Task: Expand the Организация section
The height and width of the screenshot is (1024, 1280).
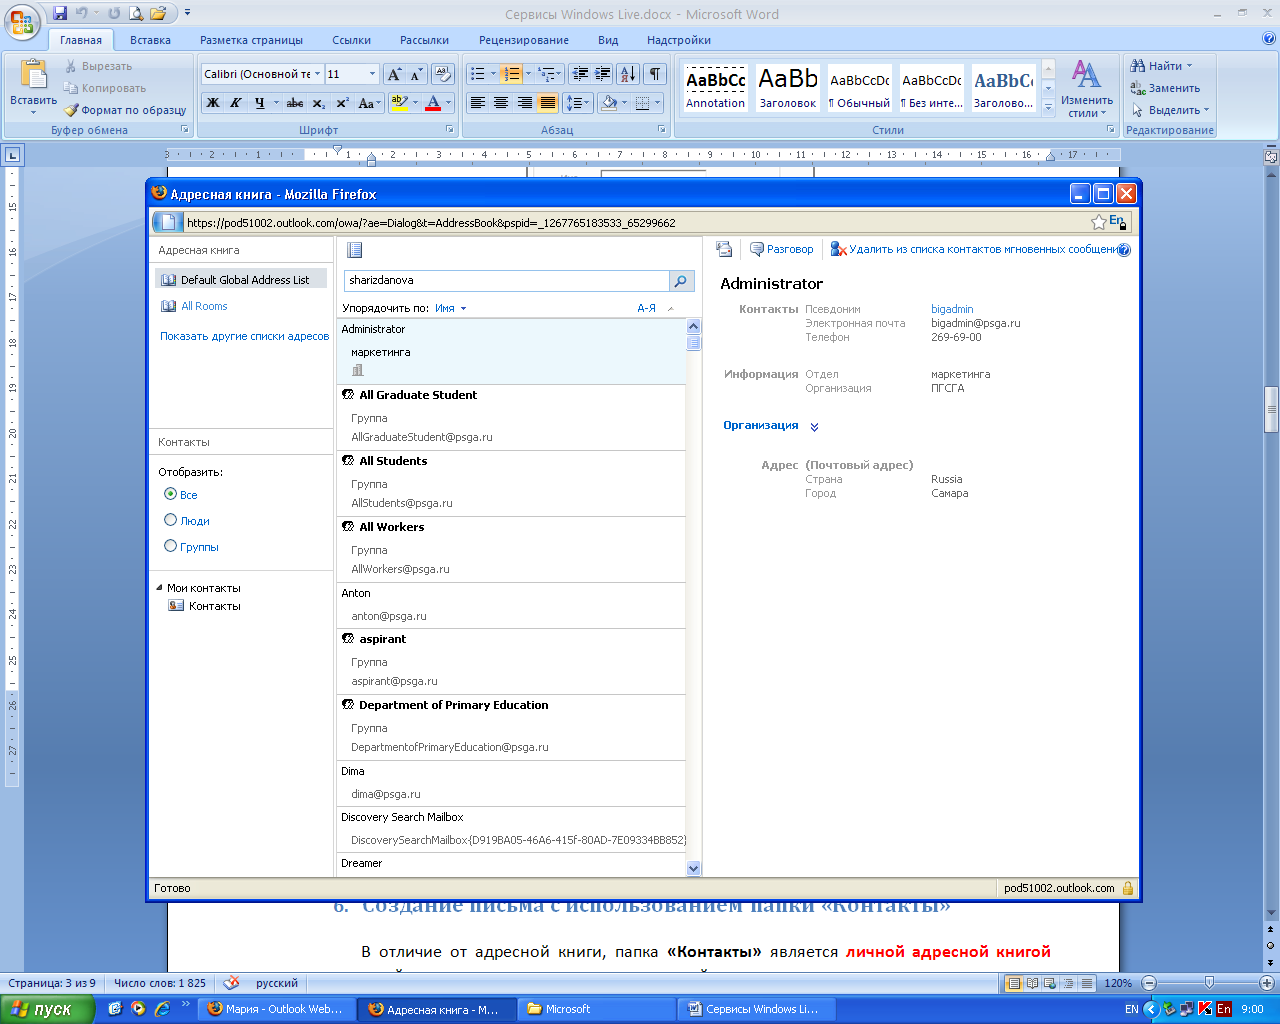Action: (814, 427)
